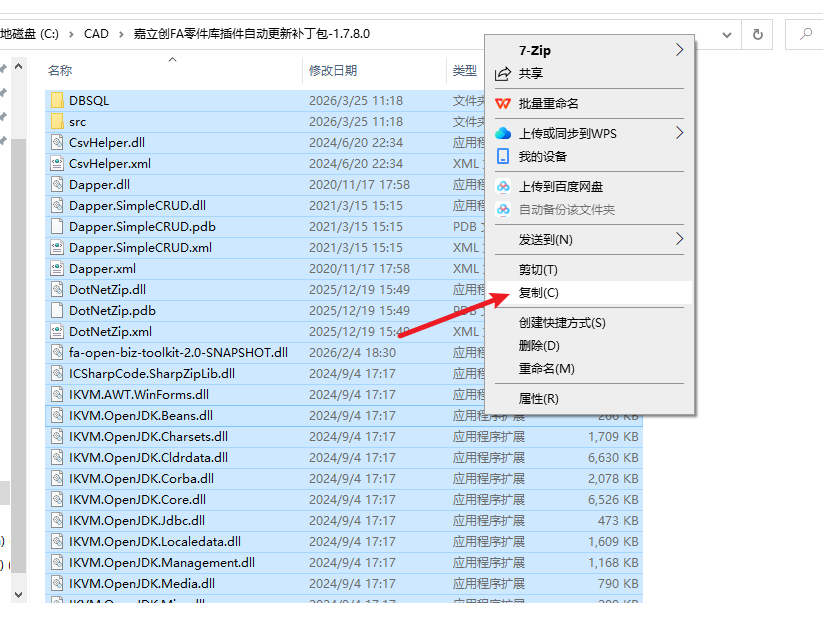Click the refresh button in address bar
The height and width of the screenshot is (619, 823).
pos(758,34)
